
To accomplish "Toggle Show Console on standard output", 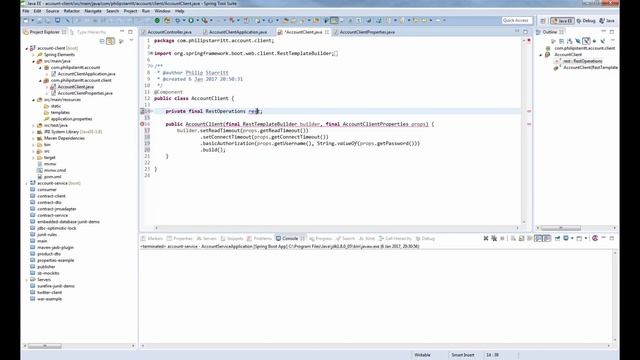I will 538,238.
